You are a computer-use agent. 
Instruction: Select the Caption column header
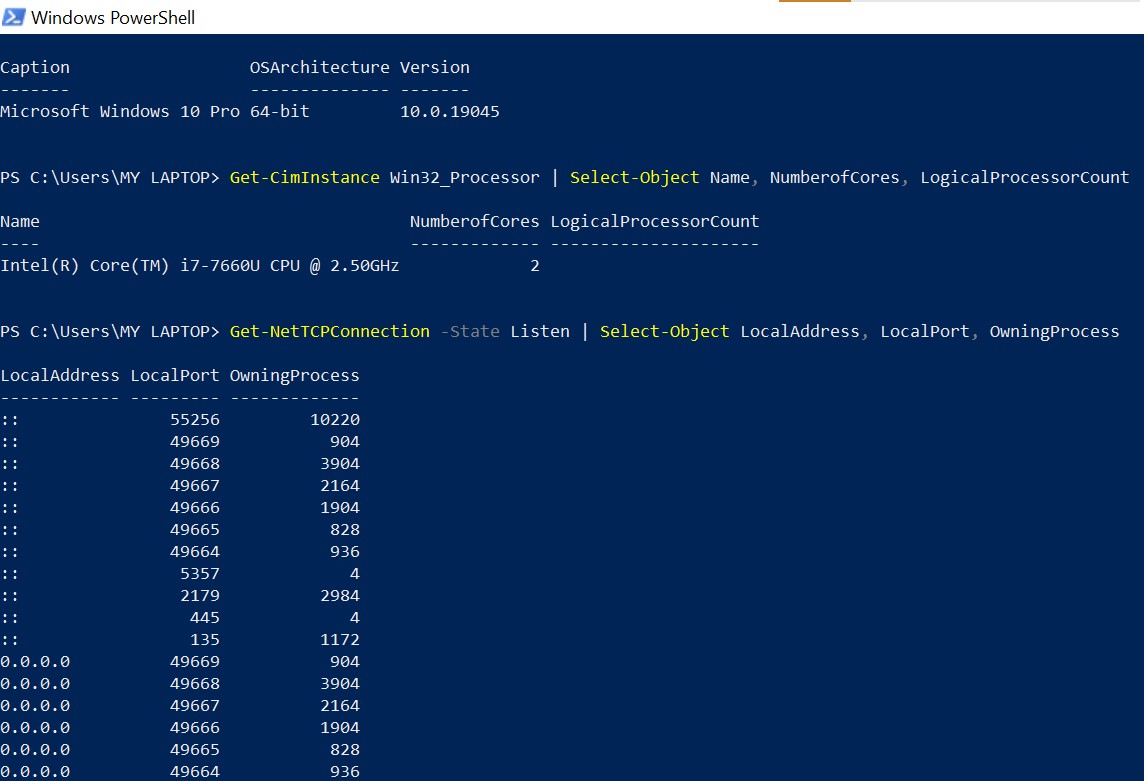(35, 67)
